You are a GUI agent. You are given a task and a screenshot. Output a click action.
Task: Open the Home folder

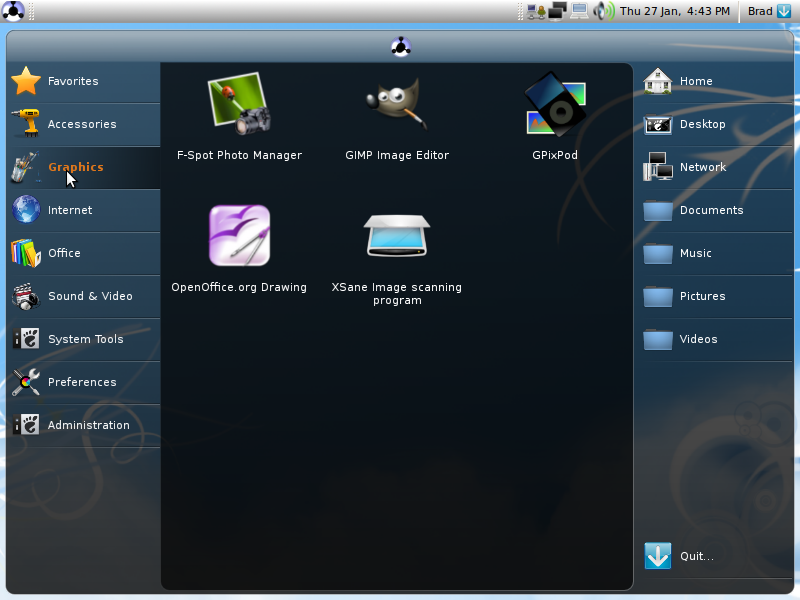(x=716, y=81)
